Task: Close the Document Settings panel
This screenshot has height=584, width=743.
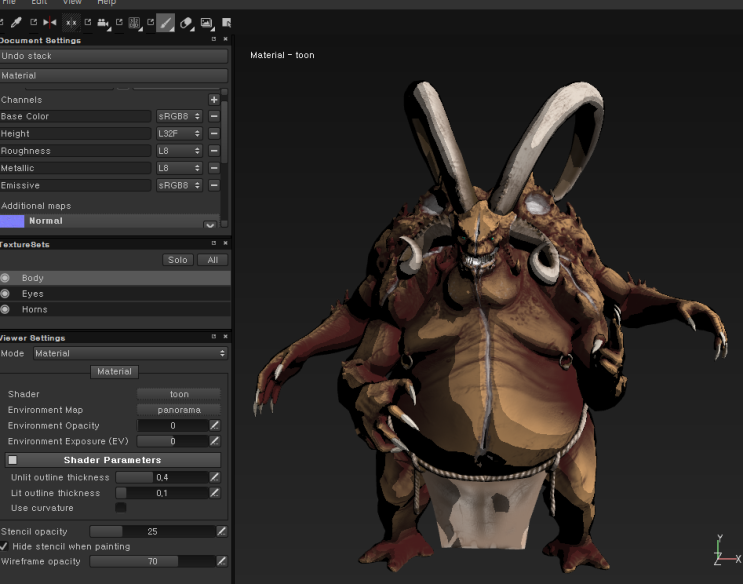Action: click(x=225, y=39)
